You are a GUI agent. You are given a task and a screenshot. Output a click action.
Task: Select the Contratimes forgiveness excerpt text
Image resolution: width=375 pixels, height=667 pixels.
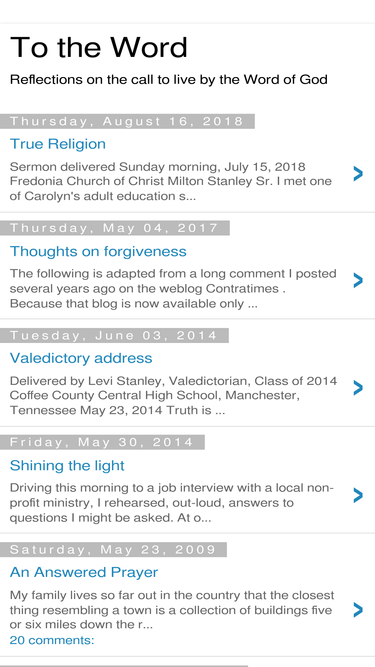click(173, 288)
